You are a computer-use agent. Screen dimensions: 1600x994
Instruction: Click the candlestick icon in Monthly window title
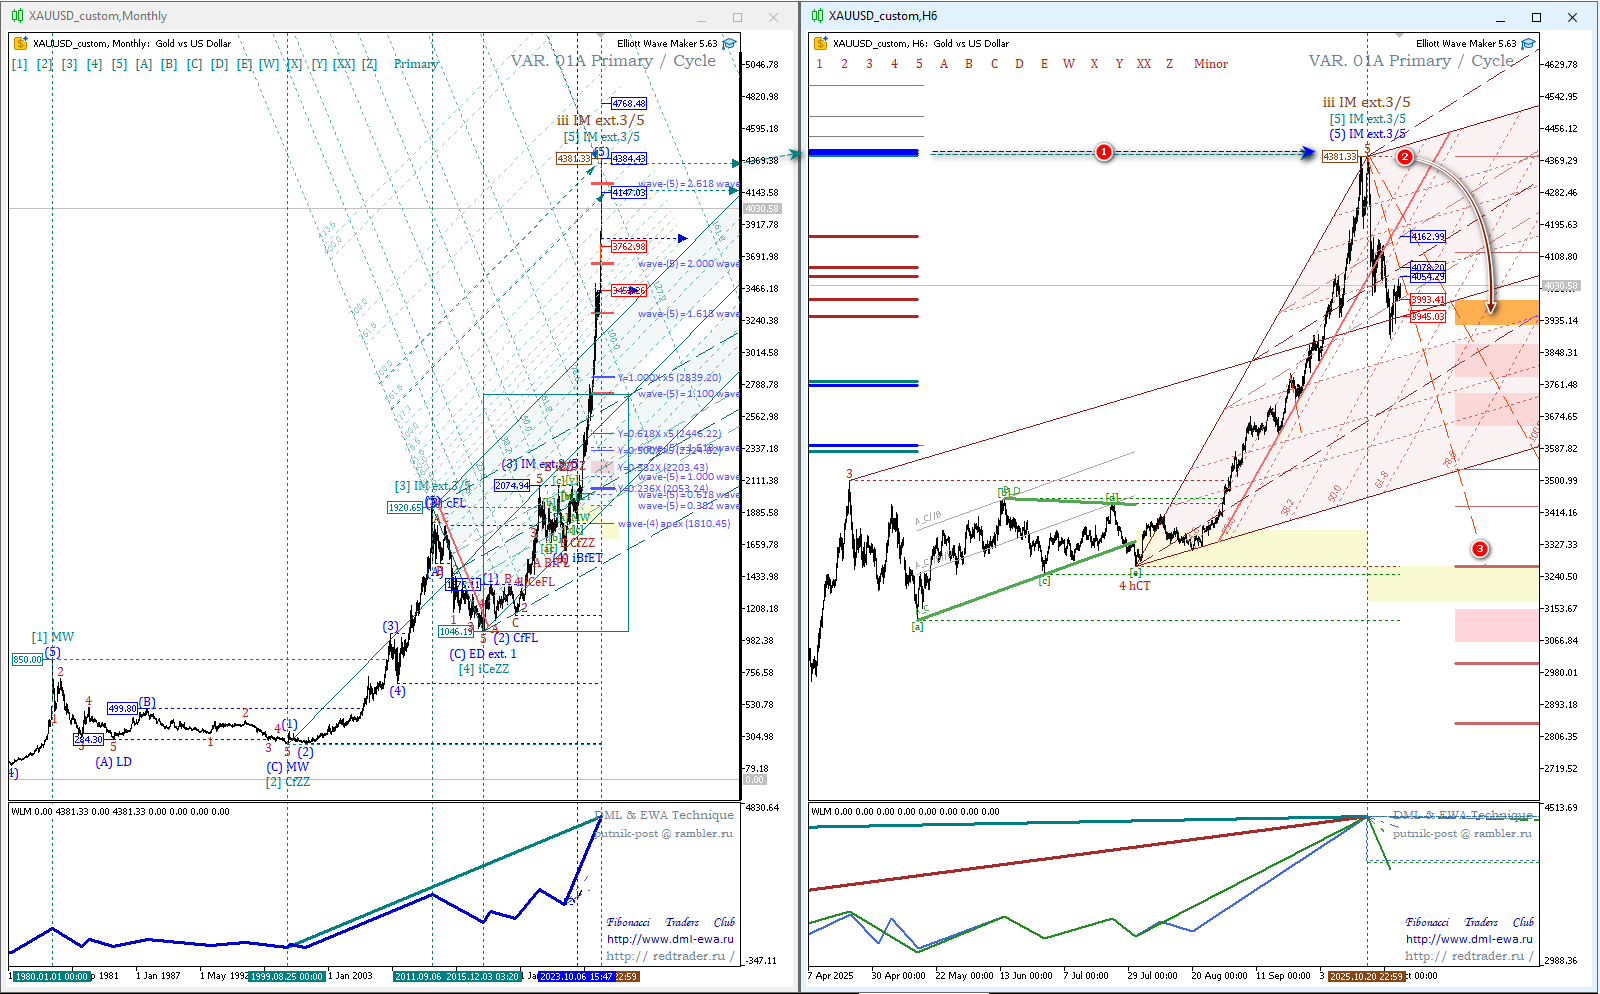click(17, 16)
